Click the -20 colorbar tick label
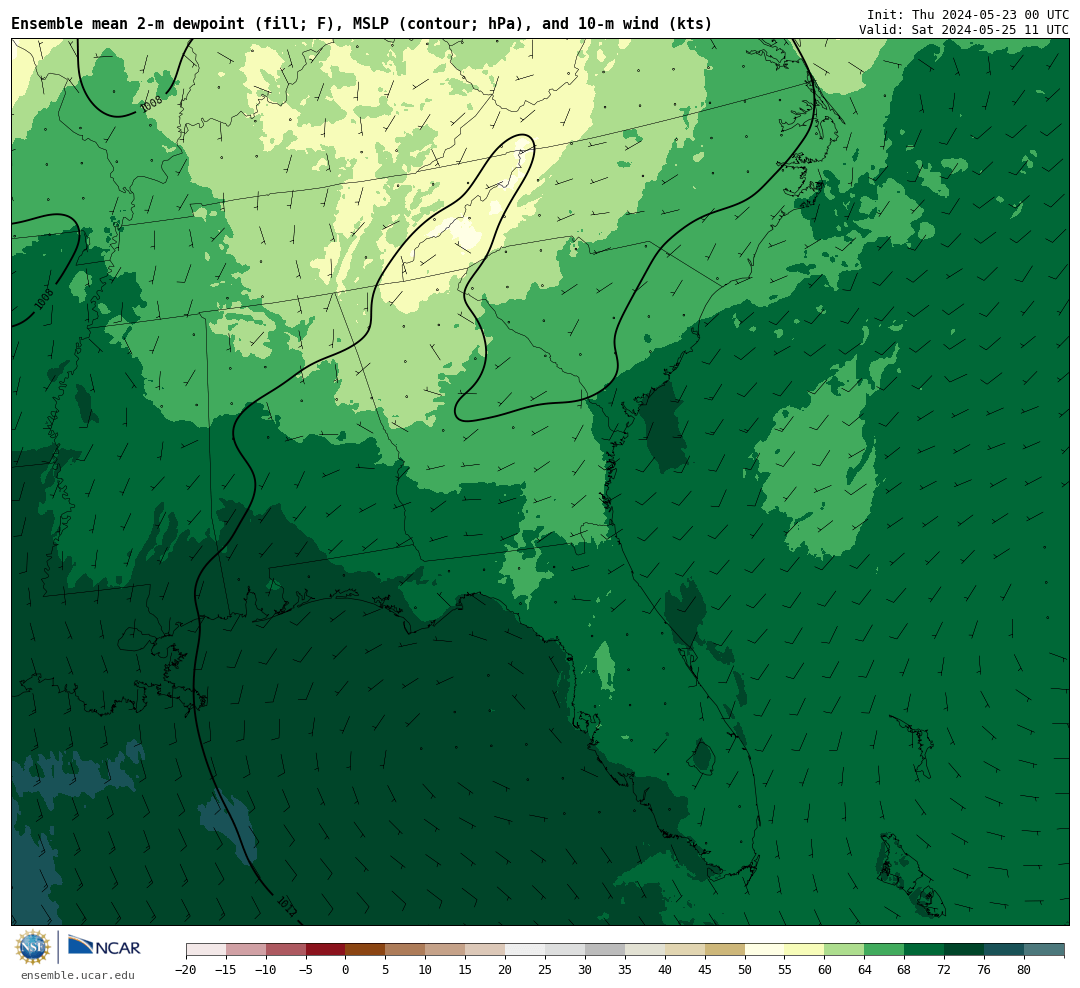Screen dimensions: 1080x988 [x=186, y=969]
